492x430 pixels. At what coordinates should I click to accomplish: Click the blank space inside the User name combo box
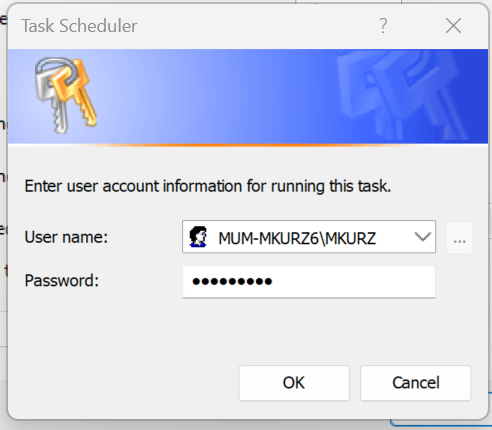[x=395, y=237]
